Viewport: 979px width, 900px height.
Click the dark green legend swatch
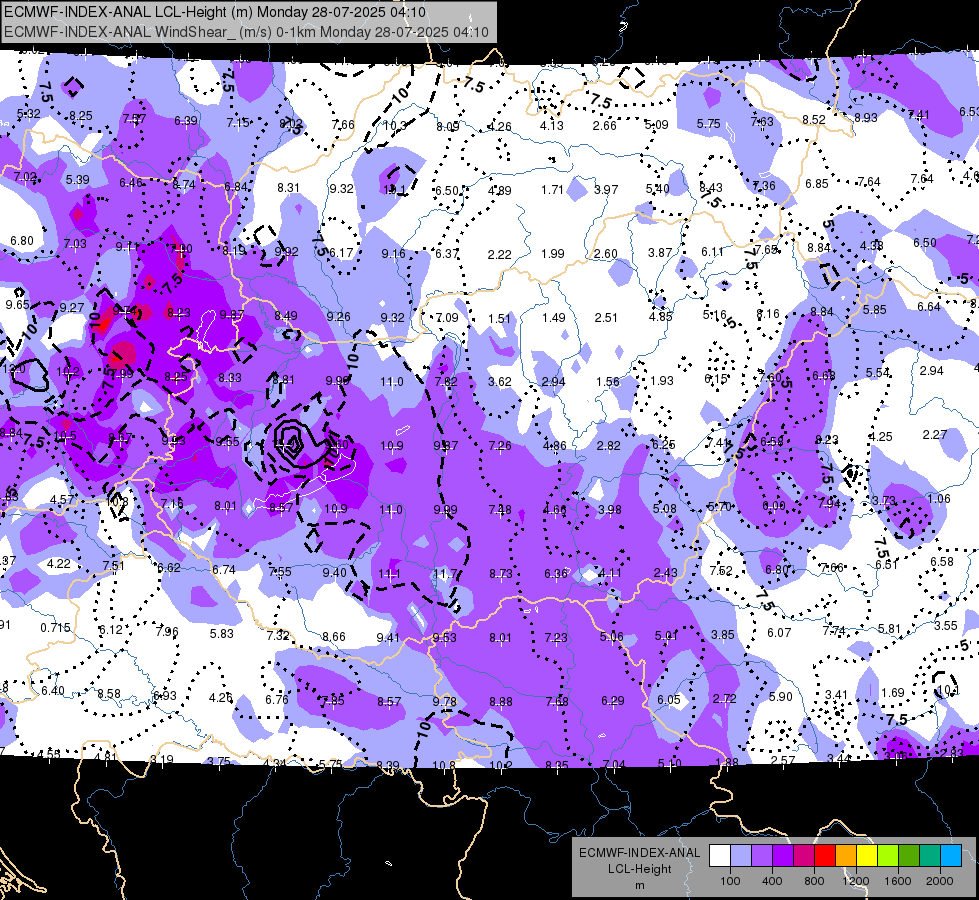[909, 856]
